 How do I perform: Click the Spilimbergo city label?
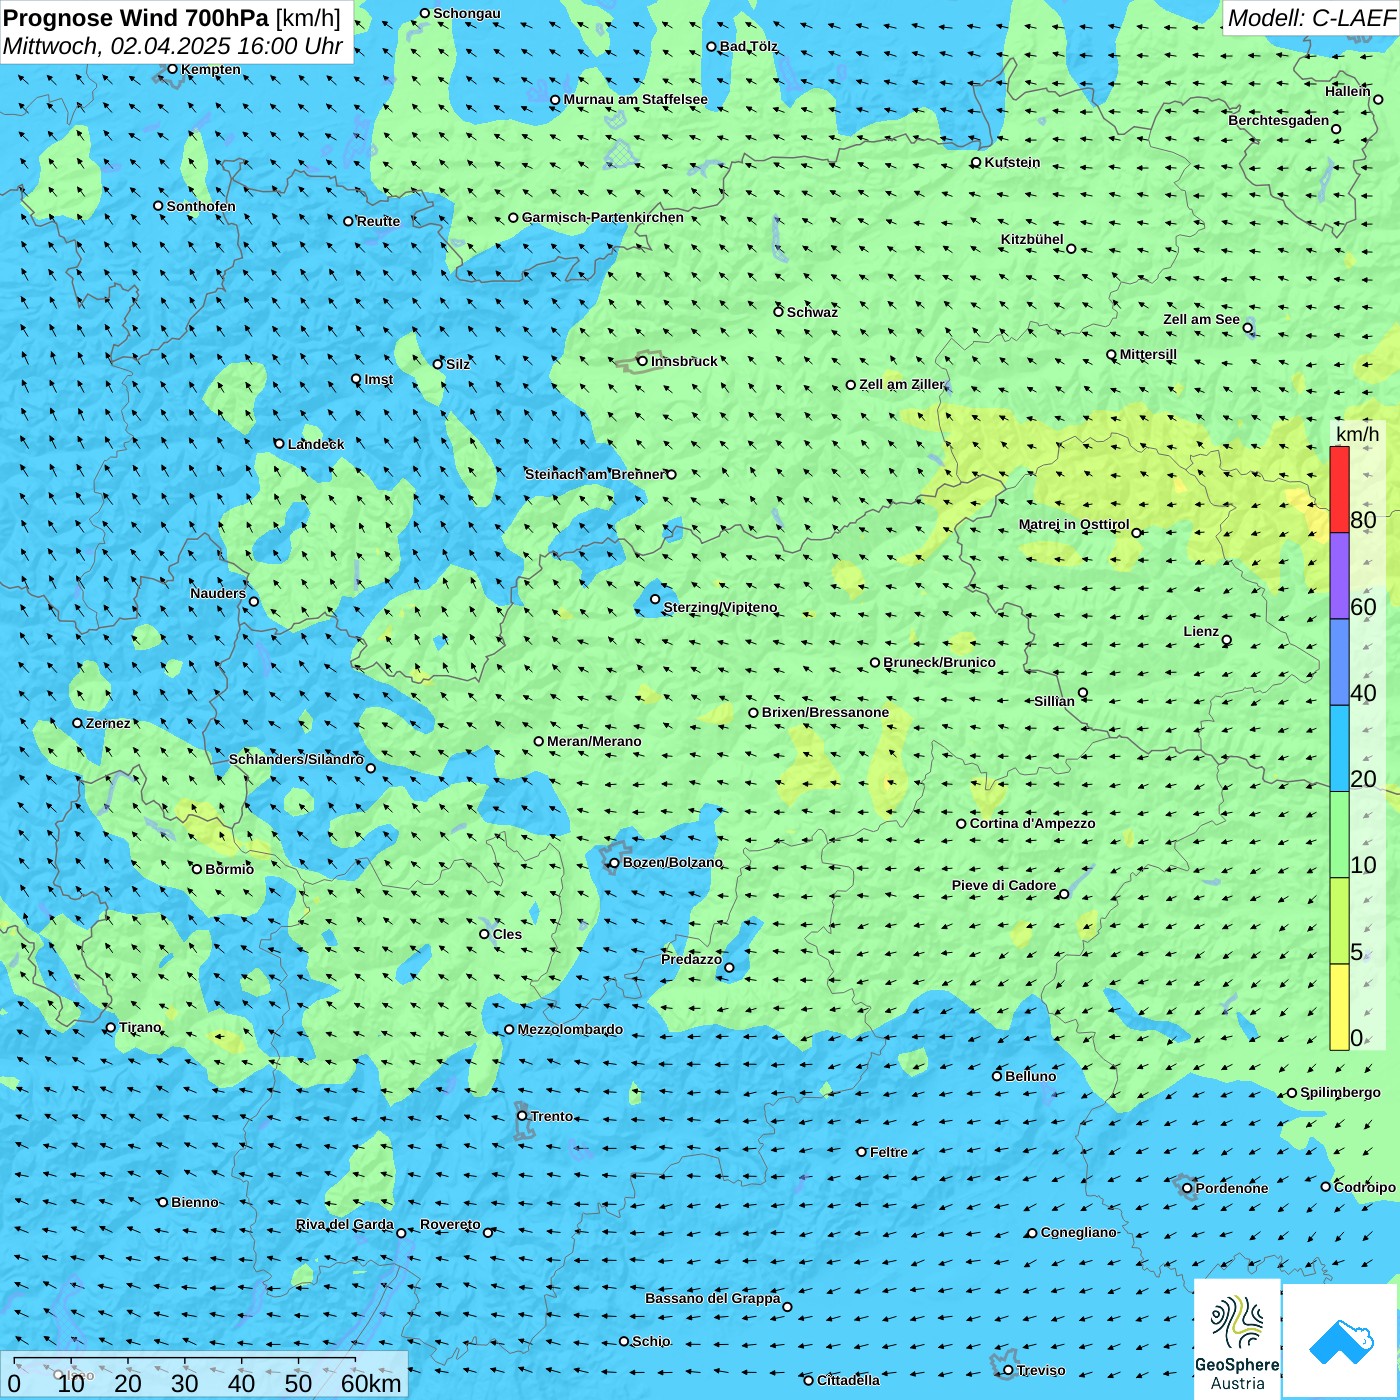pyautogui.click(x=1340, y=1092)
